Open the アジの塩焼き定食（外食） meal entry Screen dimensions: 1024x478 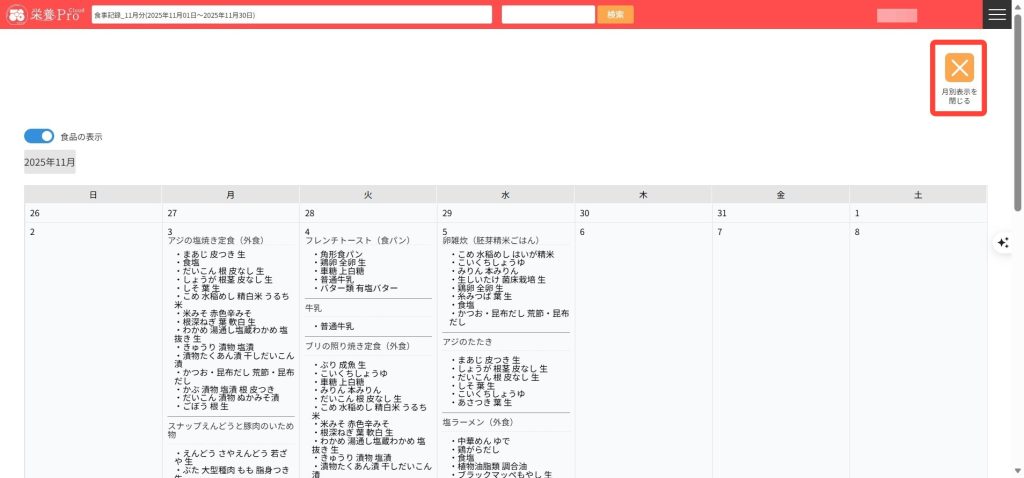click(x=215, y=241)
